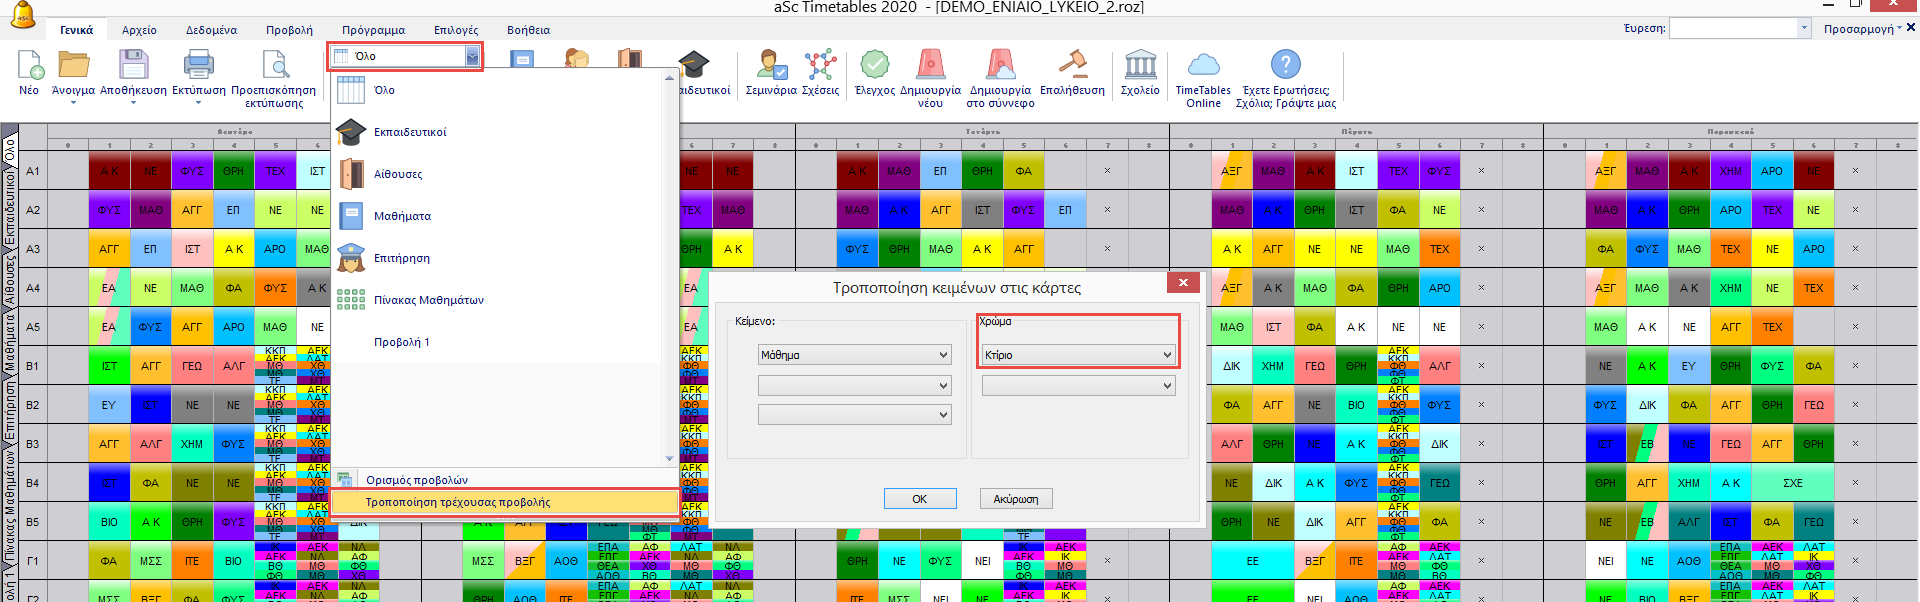Print with the Εκτύπωση icon
The height and width of the screenshot is (602, 1920).
coord(198,66)
